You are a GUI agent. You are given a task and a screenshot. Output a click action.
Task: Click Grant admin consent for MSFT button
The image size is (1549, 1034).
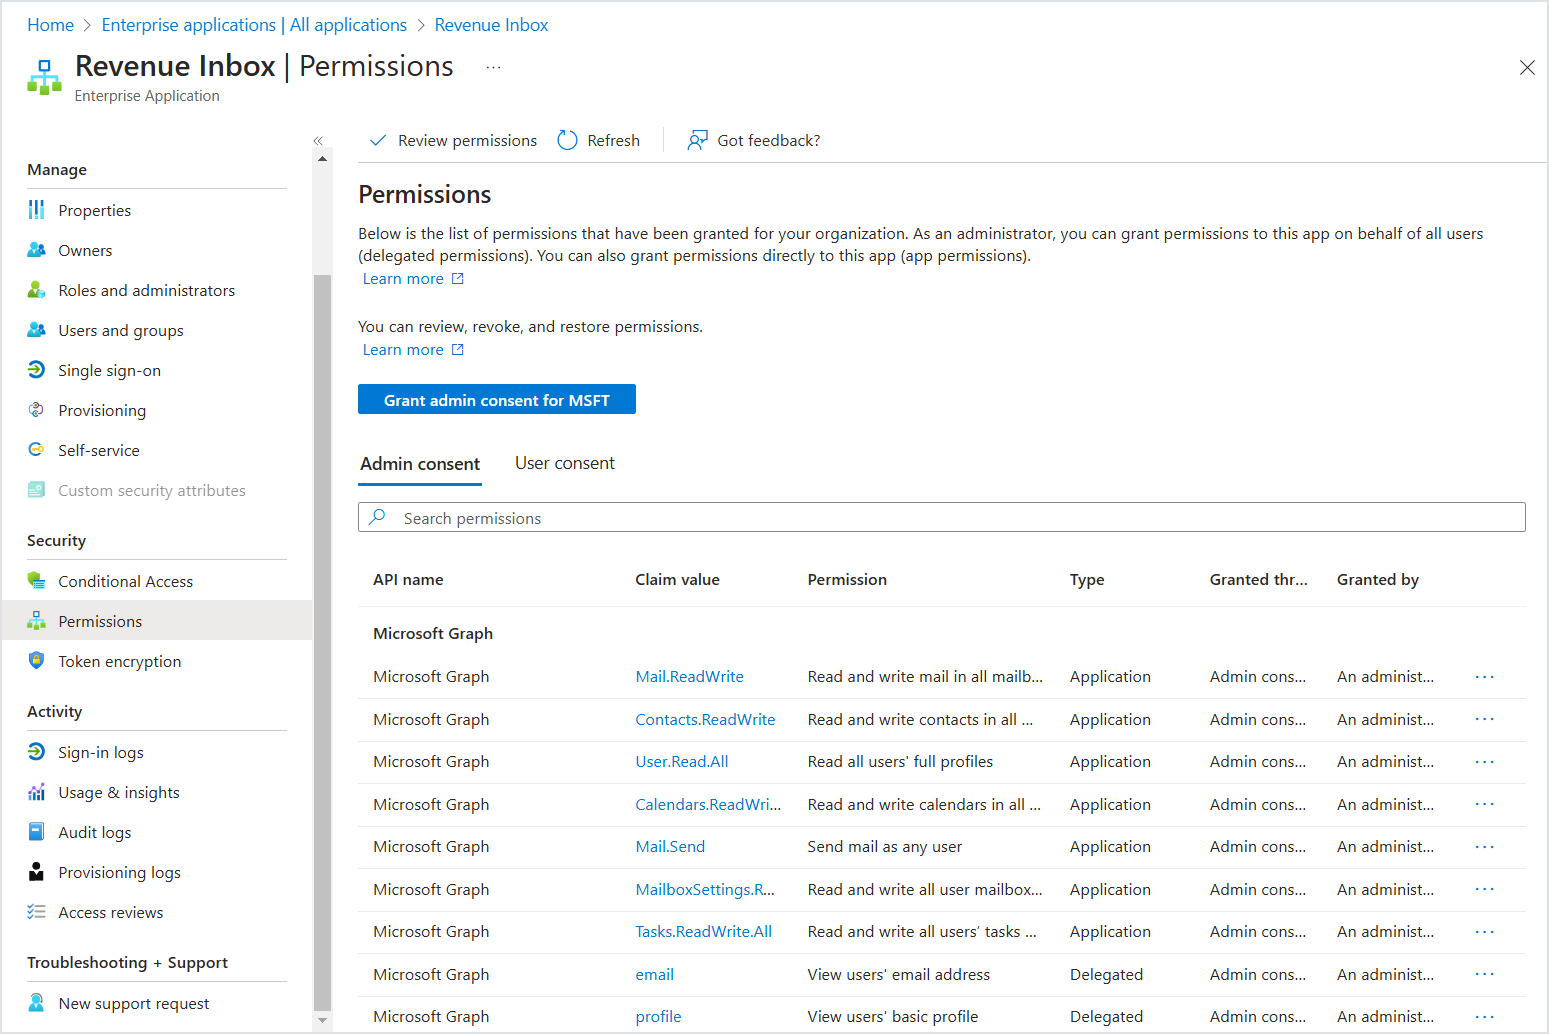497,400
